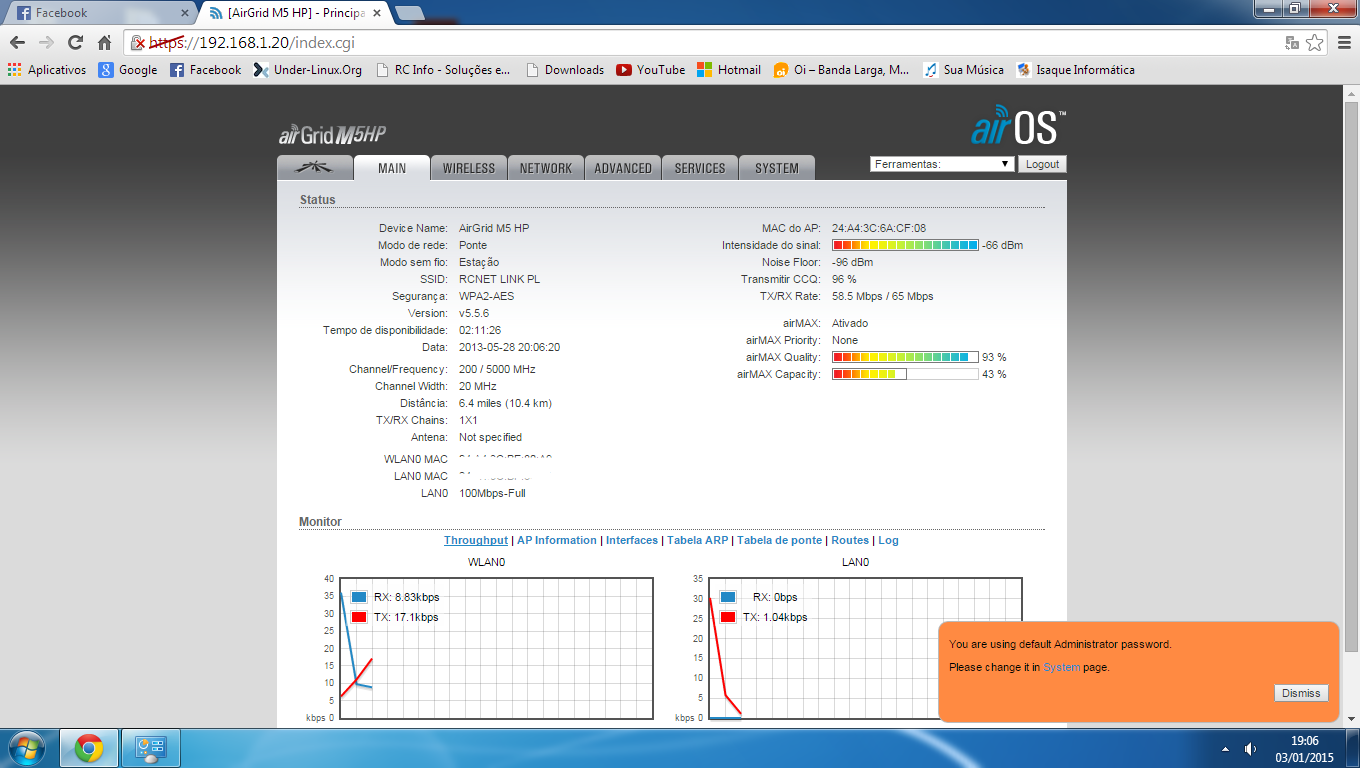Image resolution: width=1360 pixels, height=768 pixels.
Task: Click the address bar URL
Action: pos(252,43)
